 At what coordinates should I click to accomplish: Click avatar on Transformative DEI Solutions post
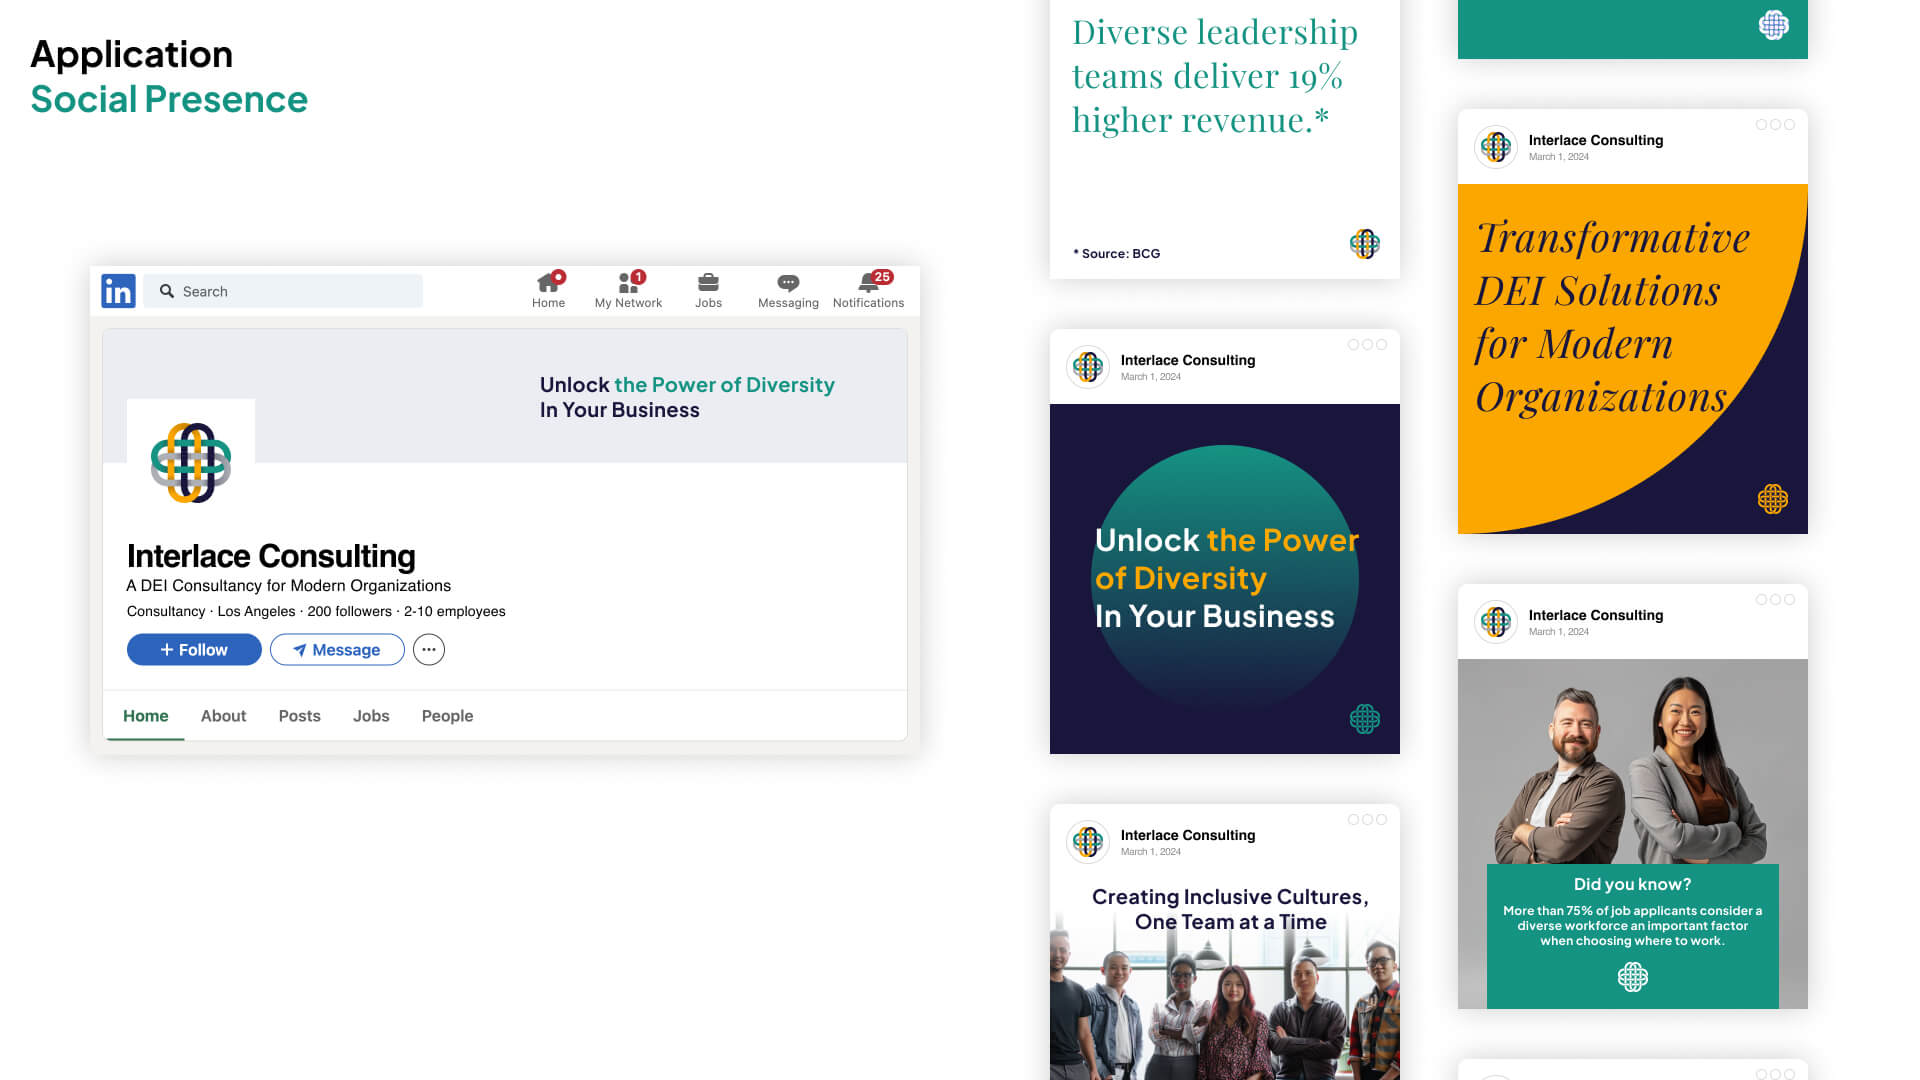point(1496,147)
